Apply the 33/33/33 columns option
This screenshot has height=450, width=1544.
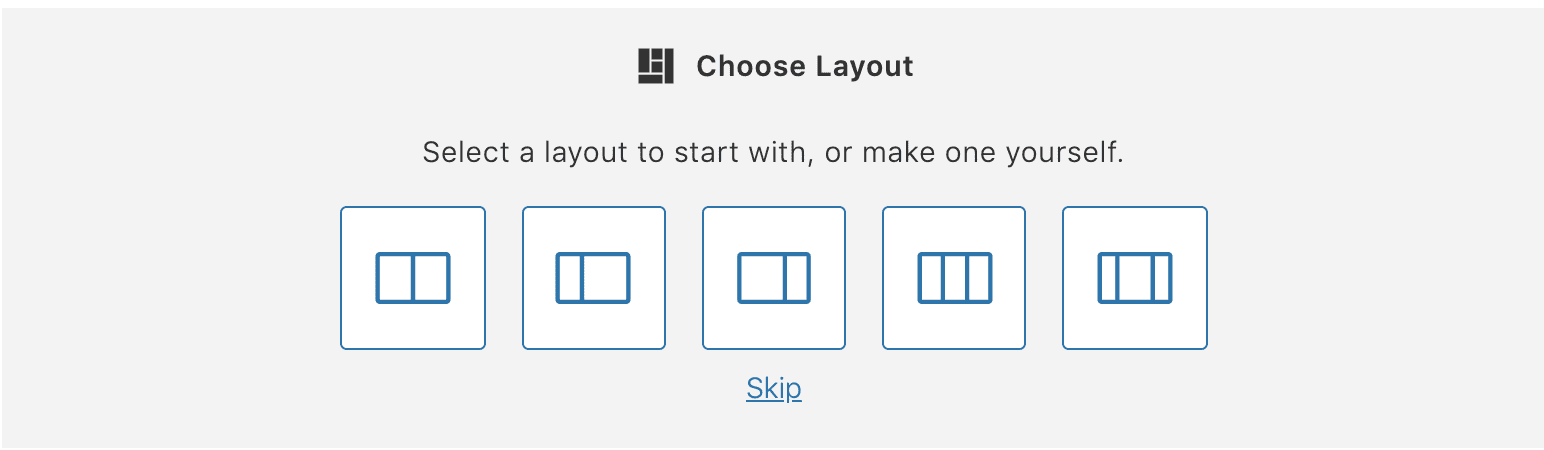(x=954, y=278)
